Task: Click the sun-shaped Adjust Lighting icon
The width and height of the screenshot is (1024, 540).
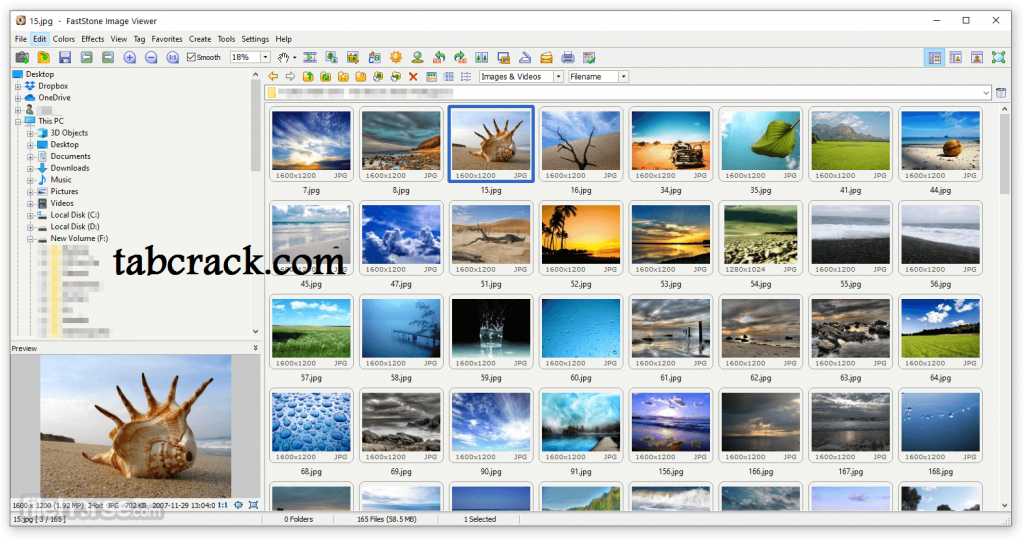Action: click(x=396, y=57)
